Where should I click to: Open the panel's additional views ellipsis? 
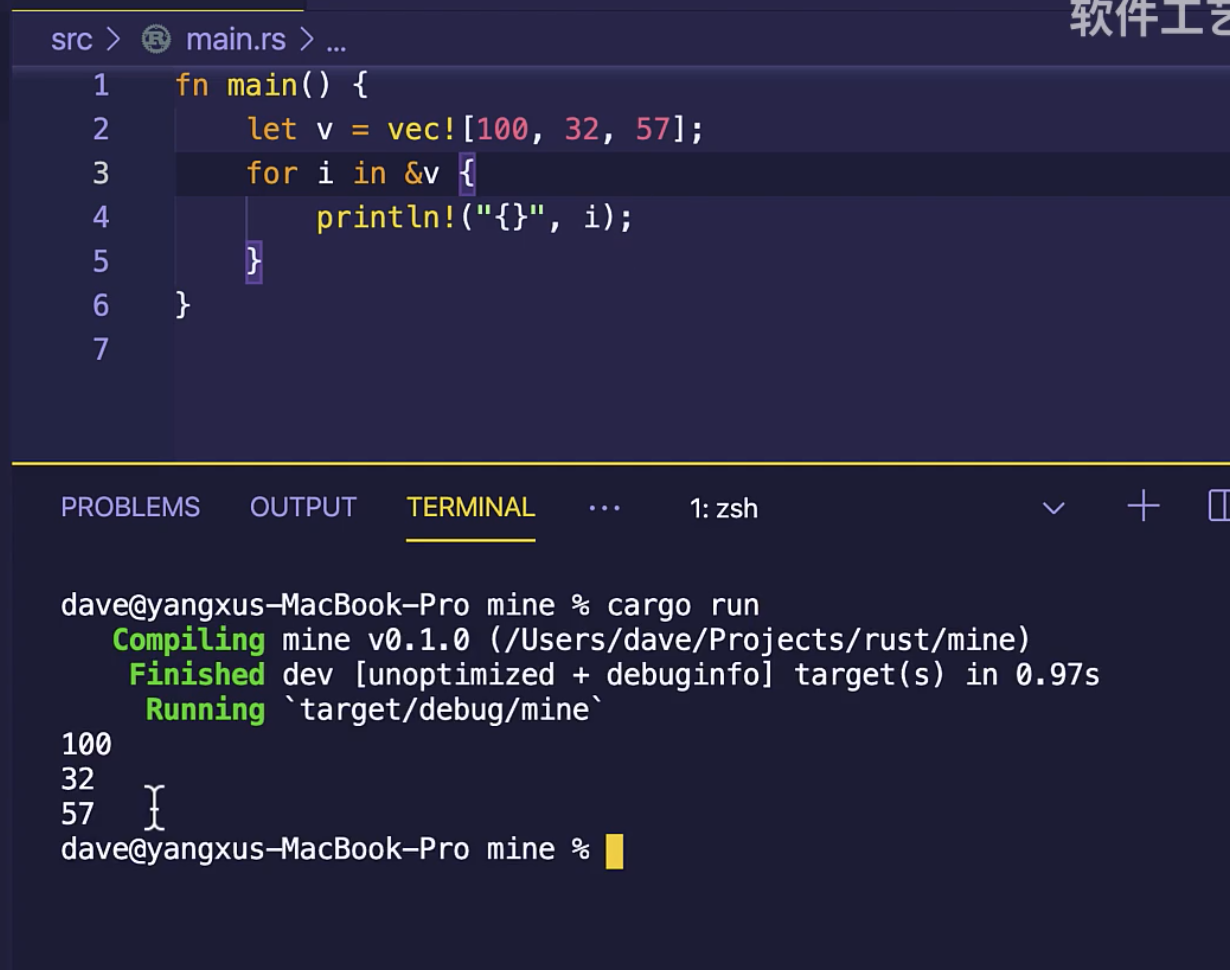click(604, 508)
